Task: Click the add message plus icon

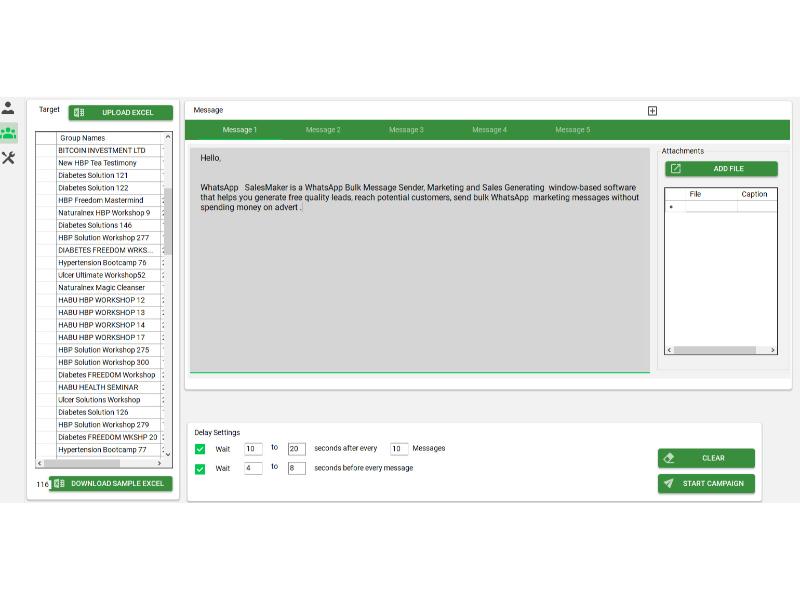Action: 652,111
